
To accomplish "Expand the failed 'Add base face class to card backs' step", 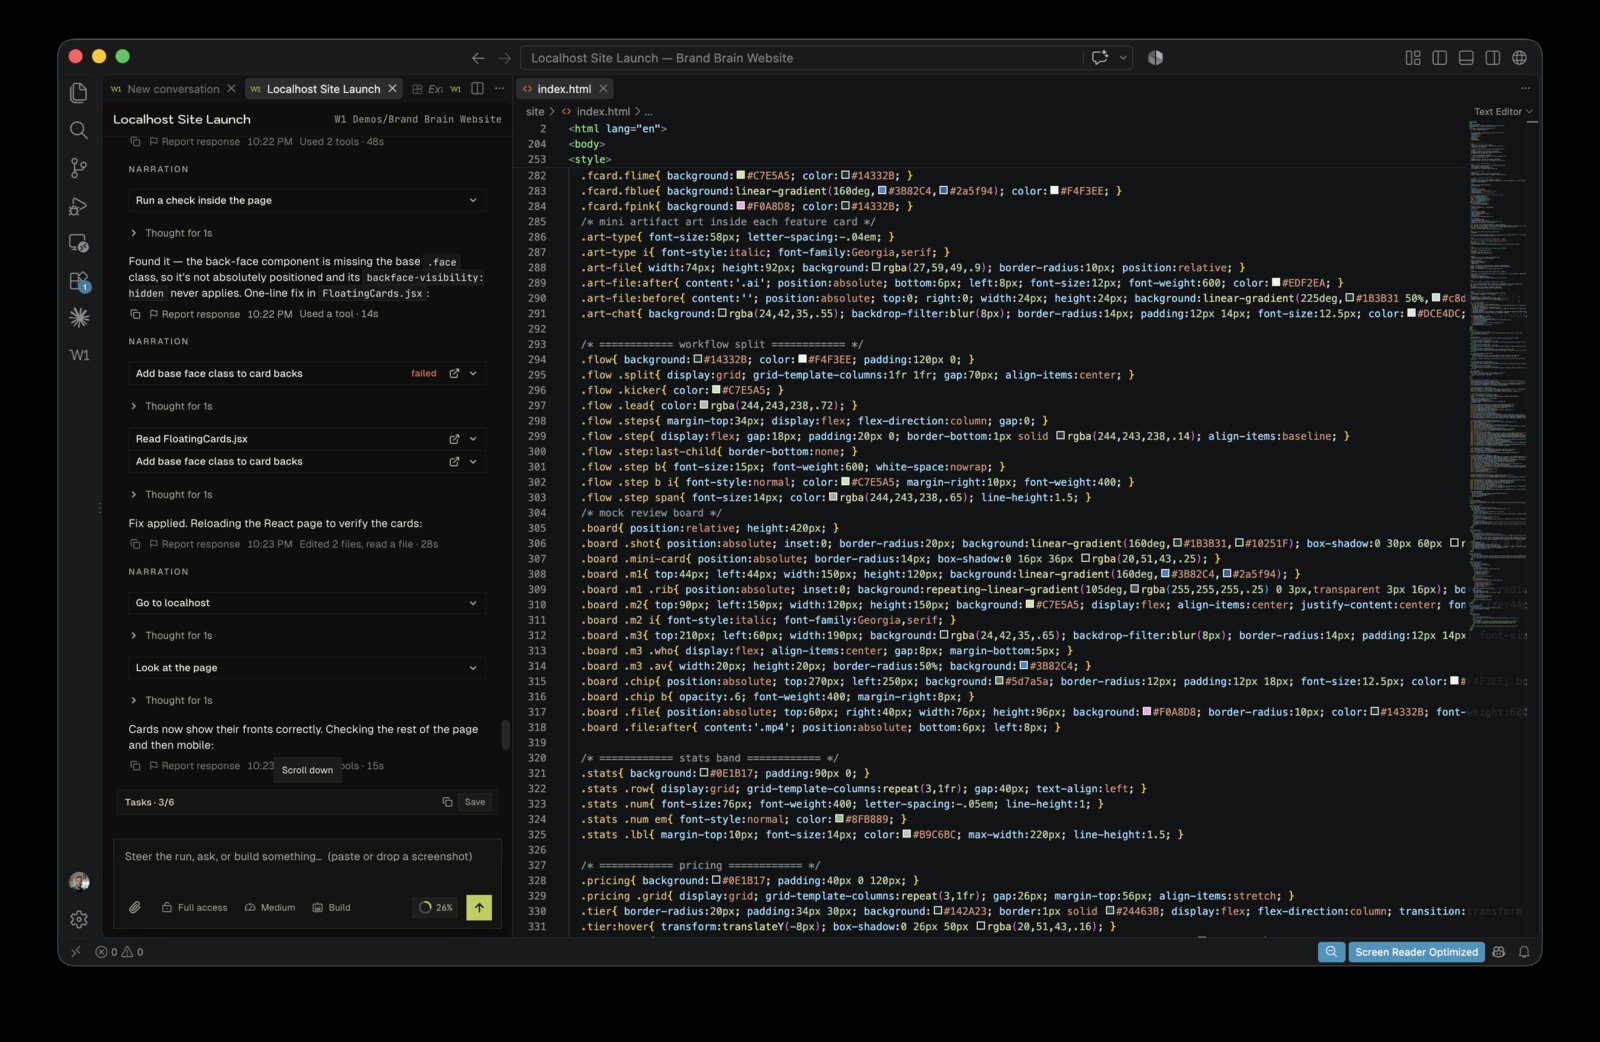I will [x=473, y=373].
